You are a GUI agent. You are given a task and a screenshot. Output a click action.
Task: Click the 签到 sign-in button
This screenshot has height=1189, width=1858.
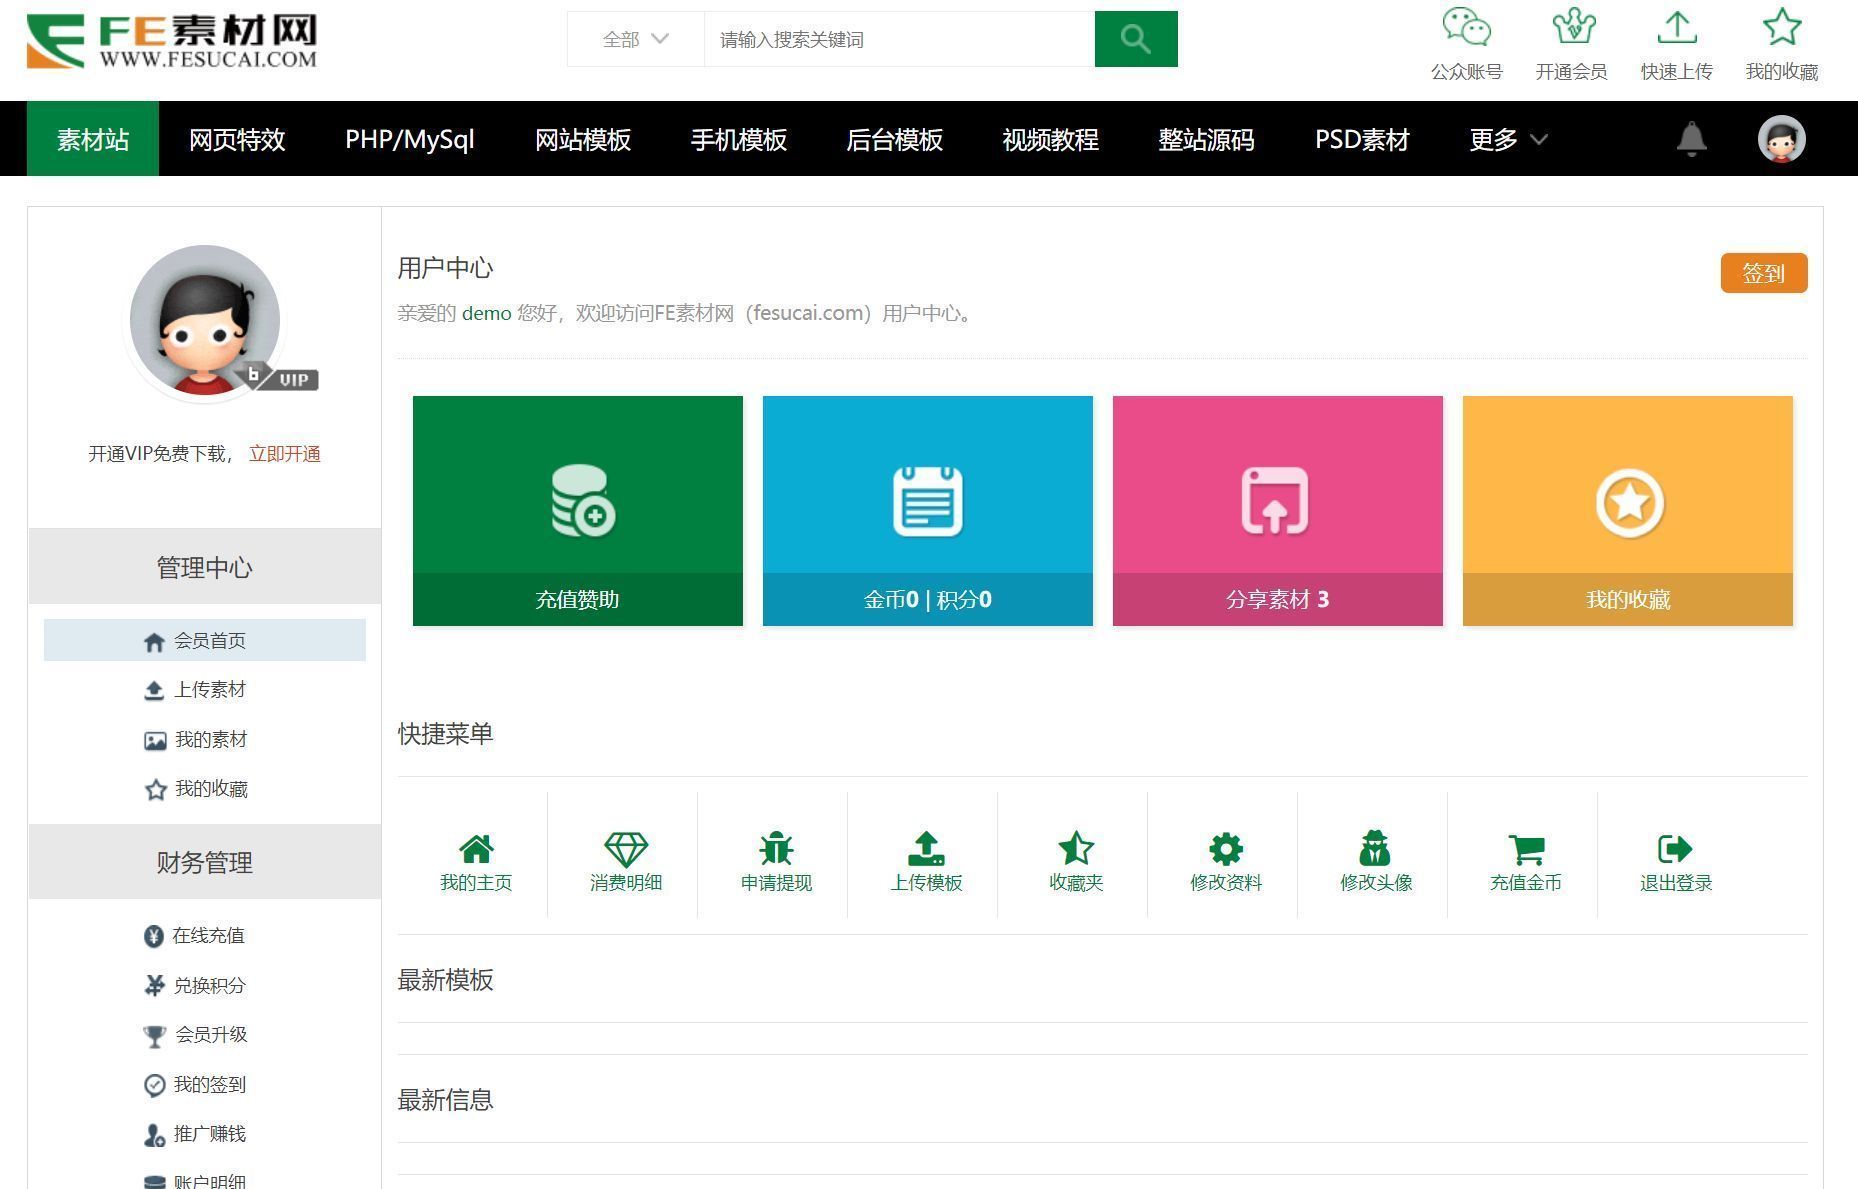click(x=1764, y=272)
